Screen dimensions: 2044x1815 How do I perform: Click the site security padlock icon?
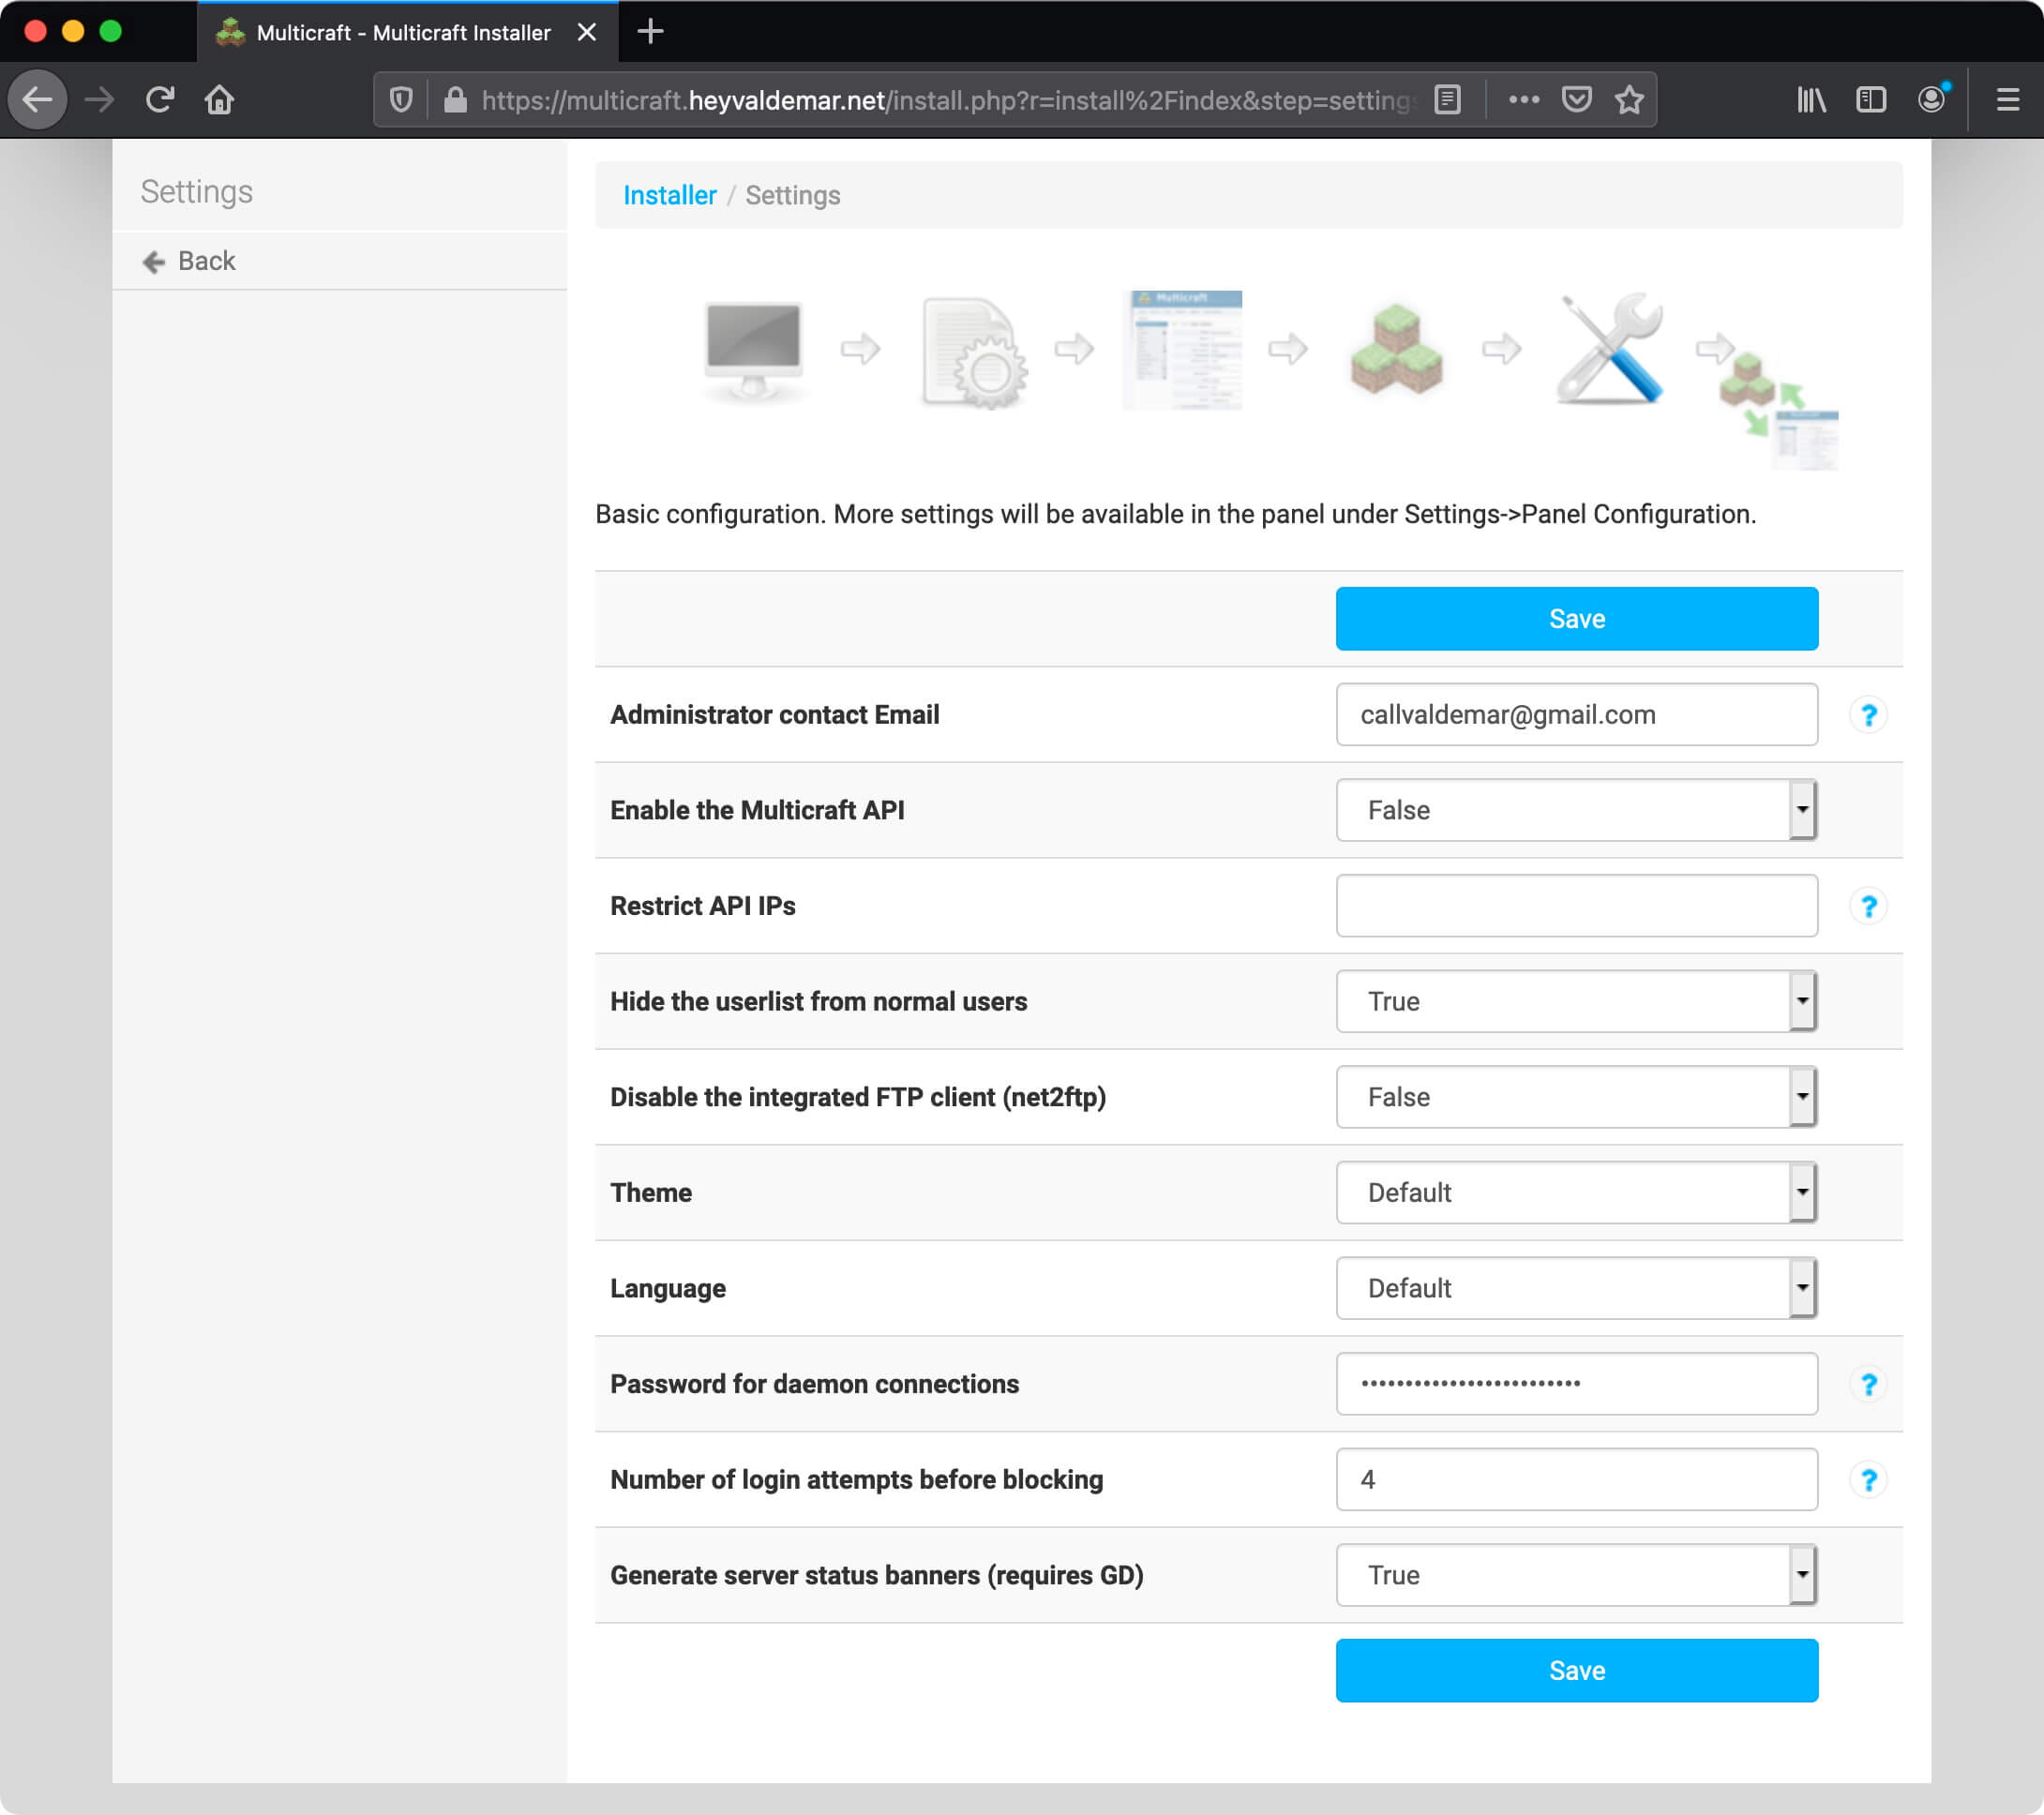(x=455, y=99)
